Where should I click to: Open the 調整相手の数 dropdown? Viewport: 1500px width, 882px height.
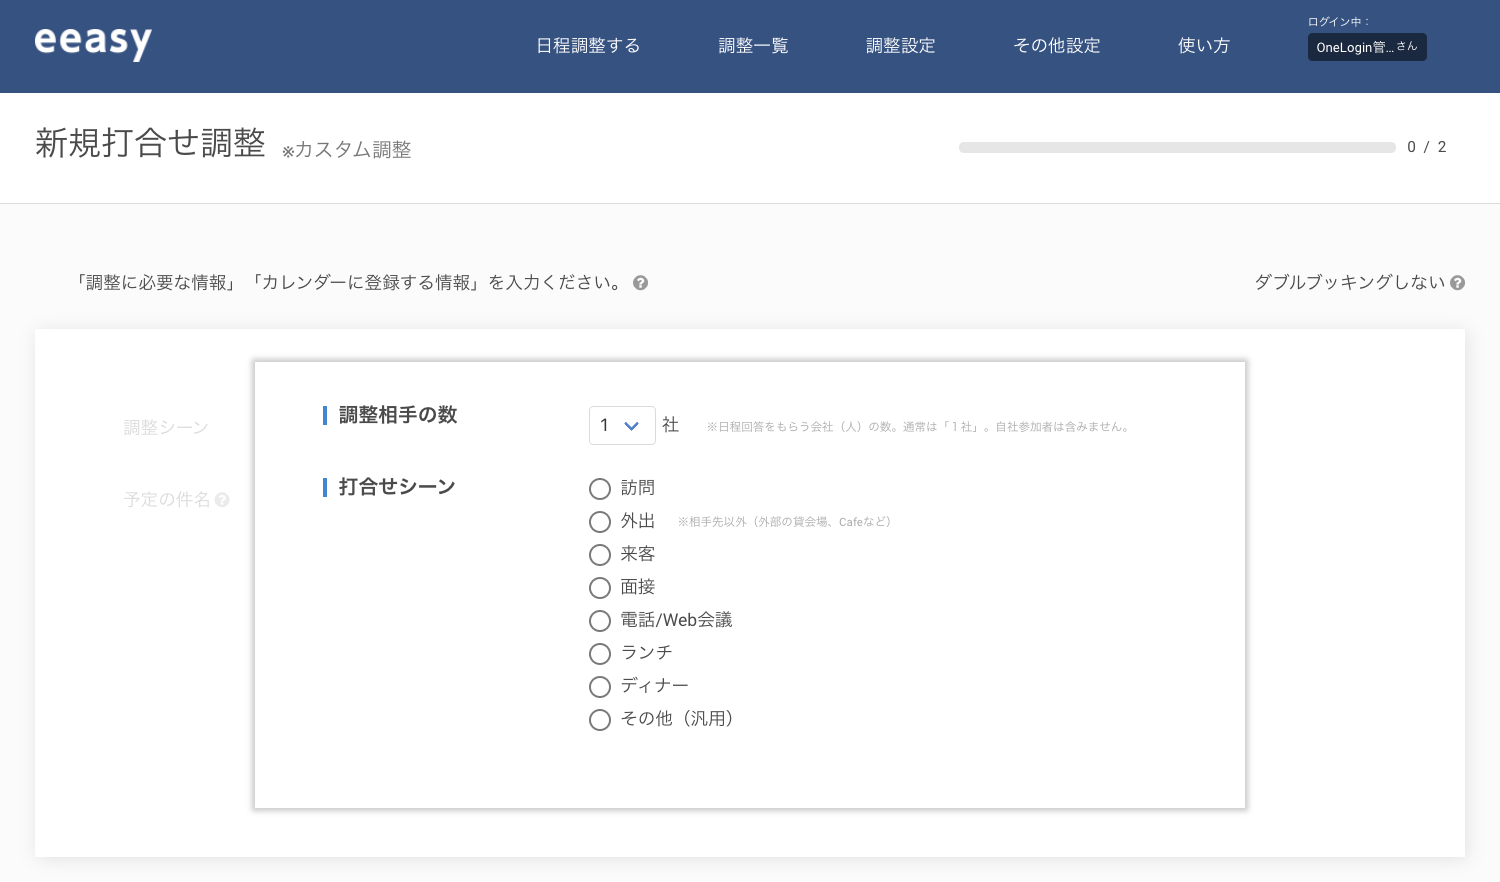click(622, 425)
